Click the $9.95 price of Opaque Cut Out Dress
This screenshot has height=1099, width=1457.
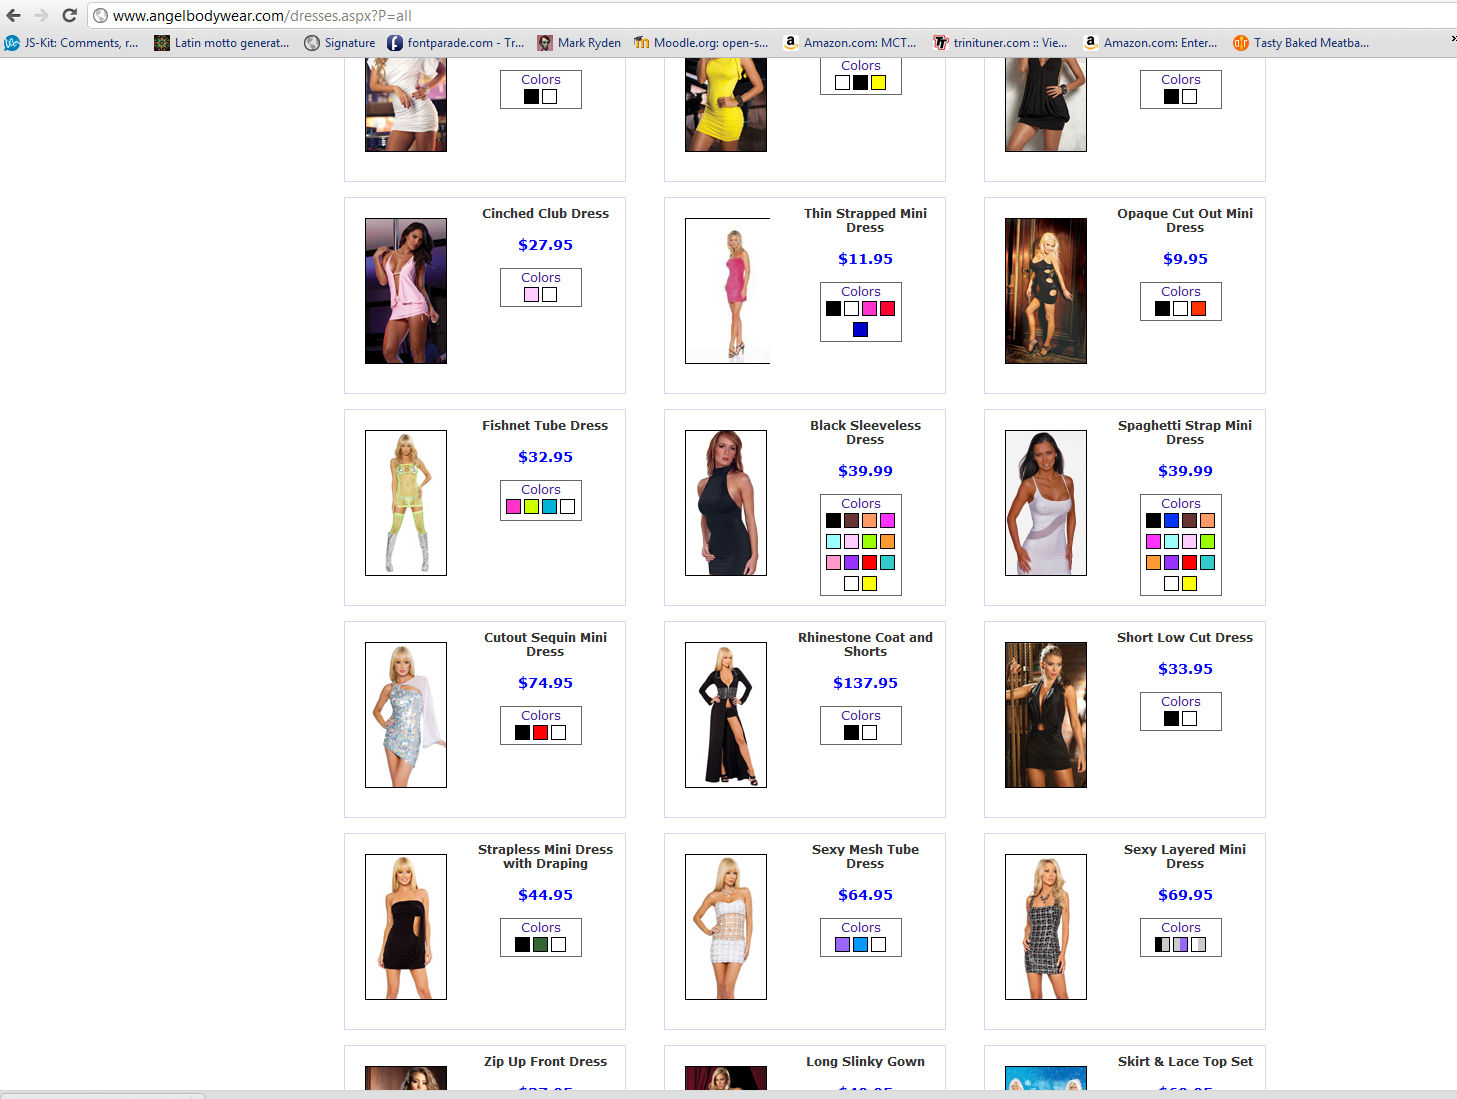pyautogui.click(x=1186, y=259)
